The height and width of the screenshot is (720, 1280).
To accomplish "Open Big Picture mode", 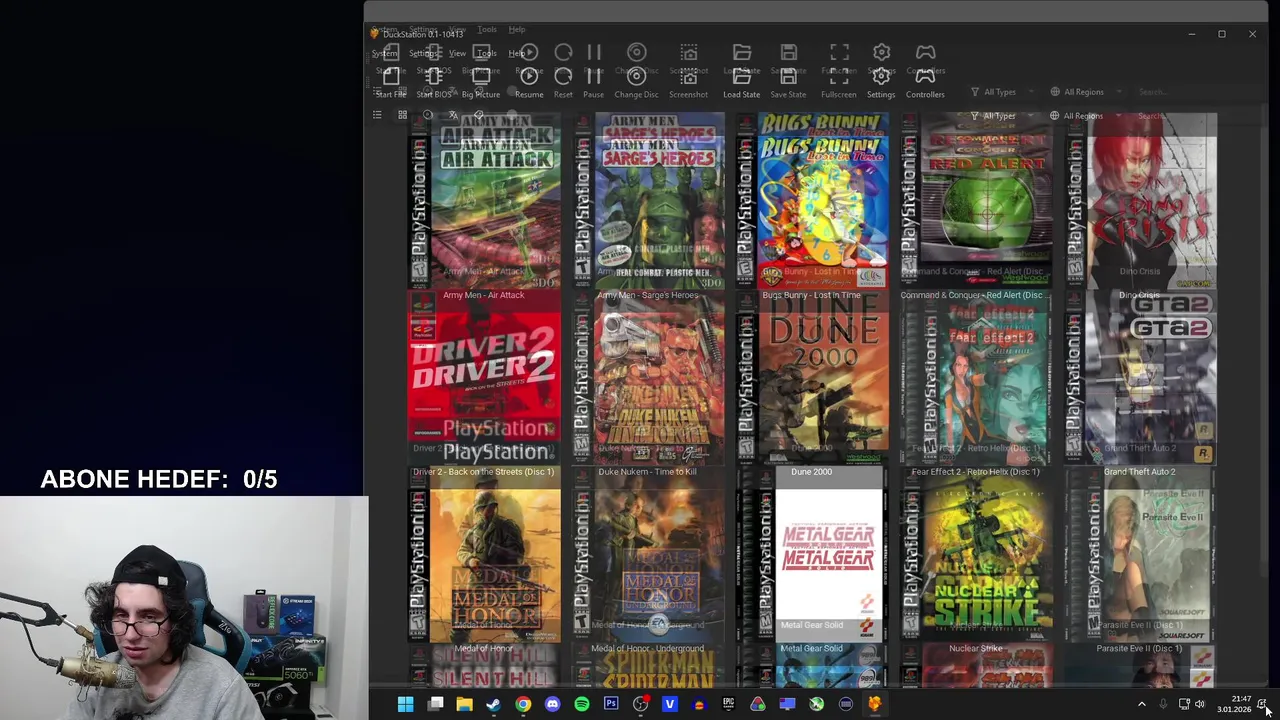I will (481, 76).
